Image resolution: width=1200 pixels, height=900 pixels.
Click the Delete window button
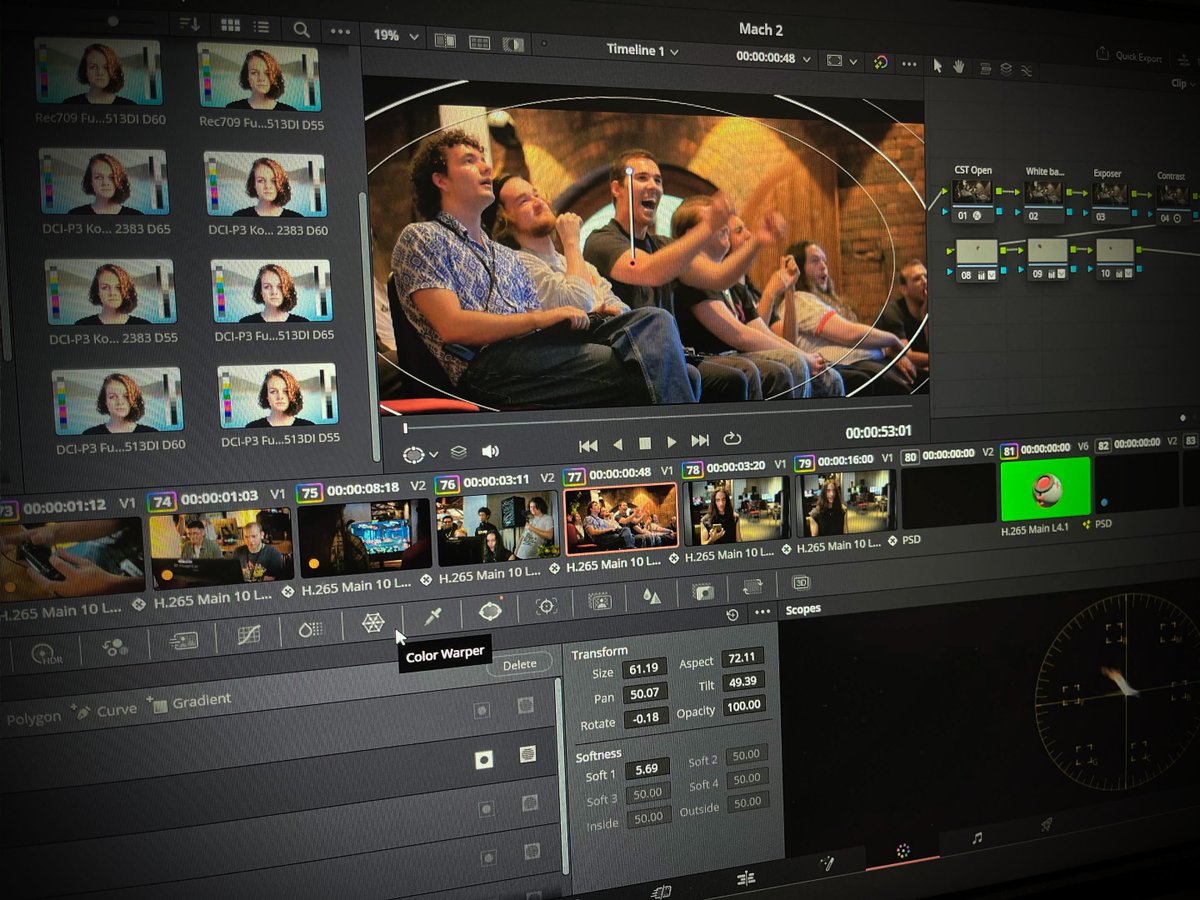click(x=519, y=664)
